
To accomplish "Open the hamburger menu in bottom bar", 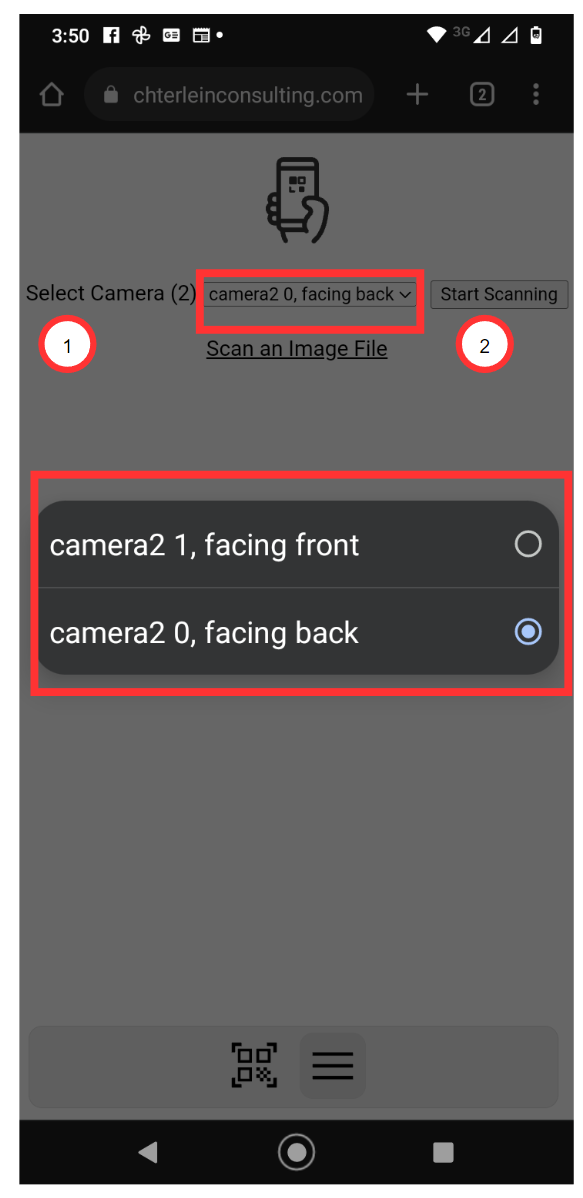I will 332,1065.
